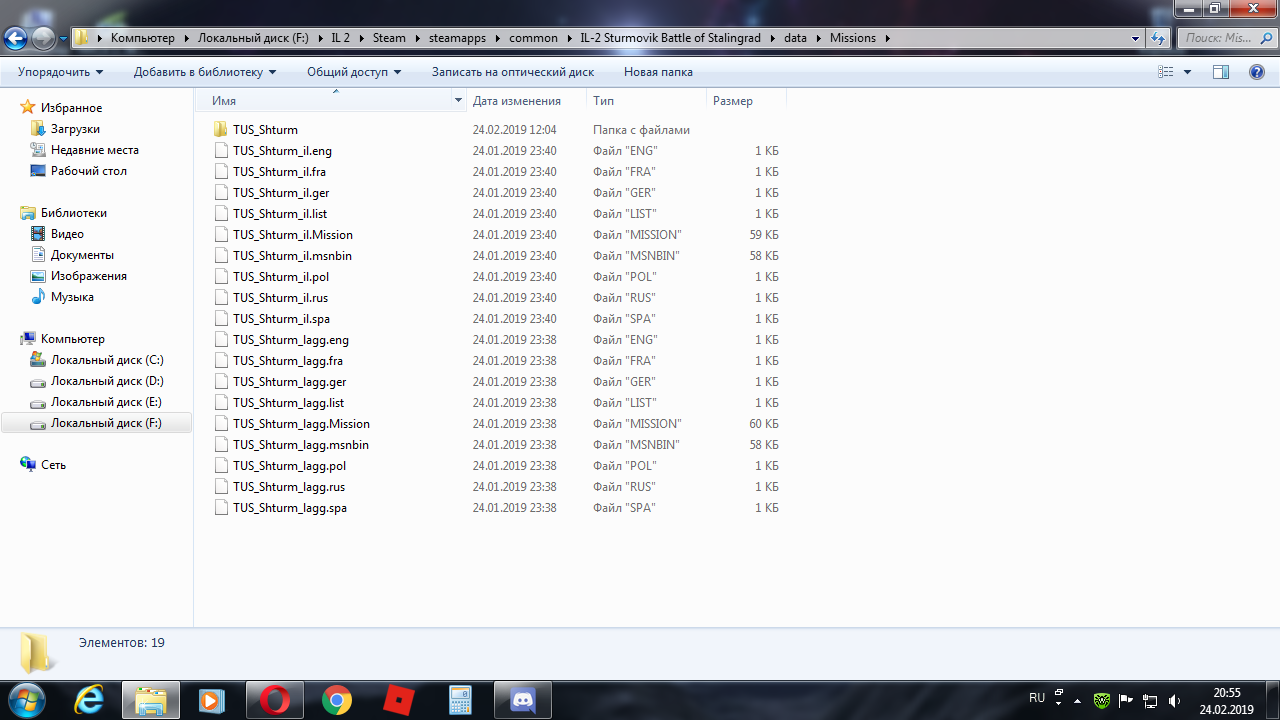Open the calculator taskbar icon
The image size is (1280, 720).
coord(460,700)
